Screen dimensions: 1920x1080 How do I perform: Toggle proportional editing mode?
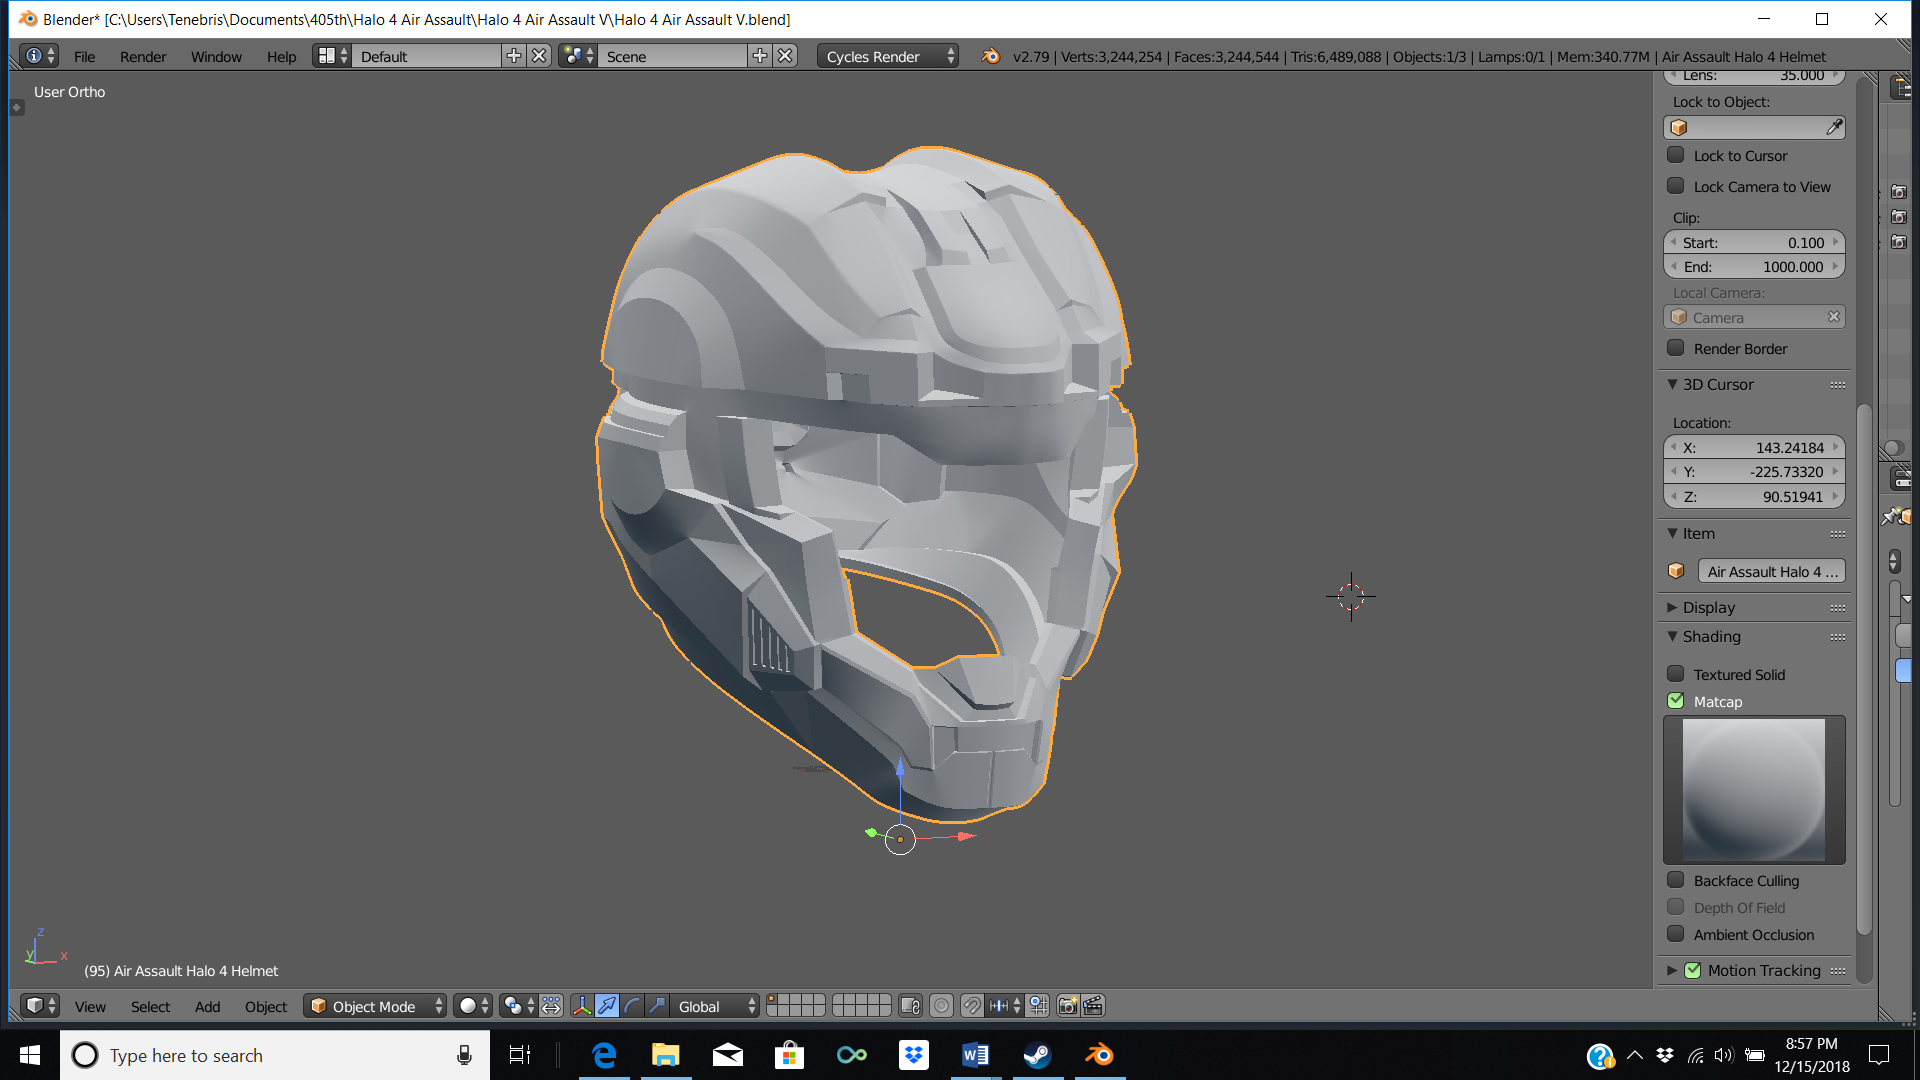941,1006
